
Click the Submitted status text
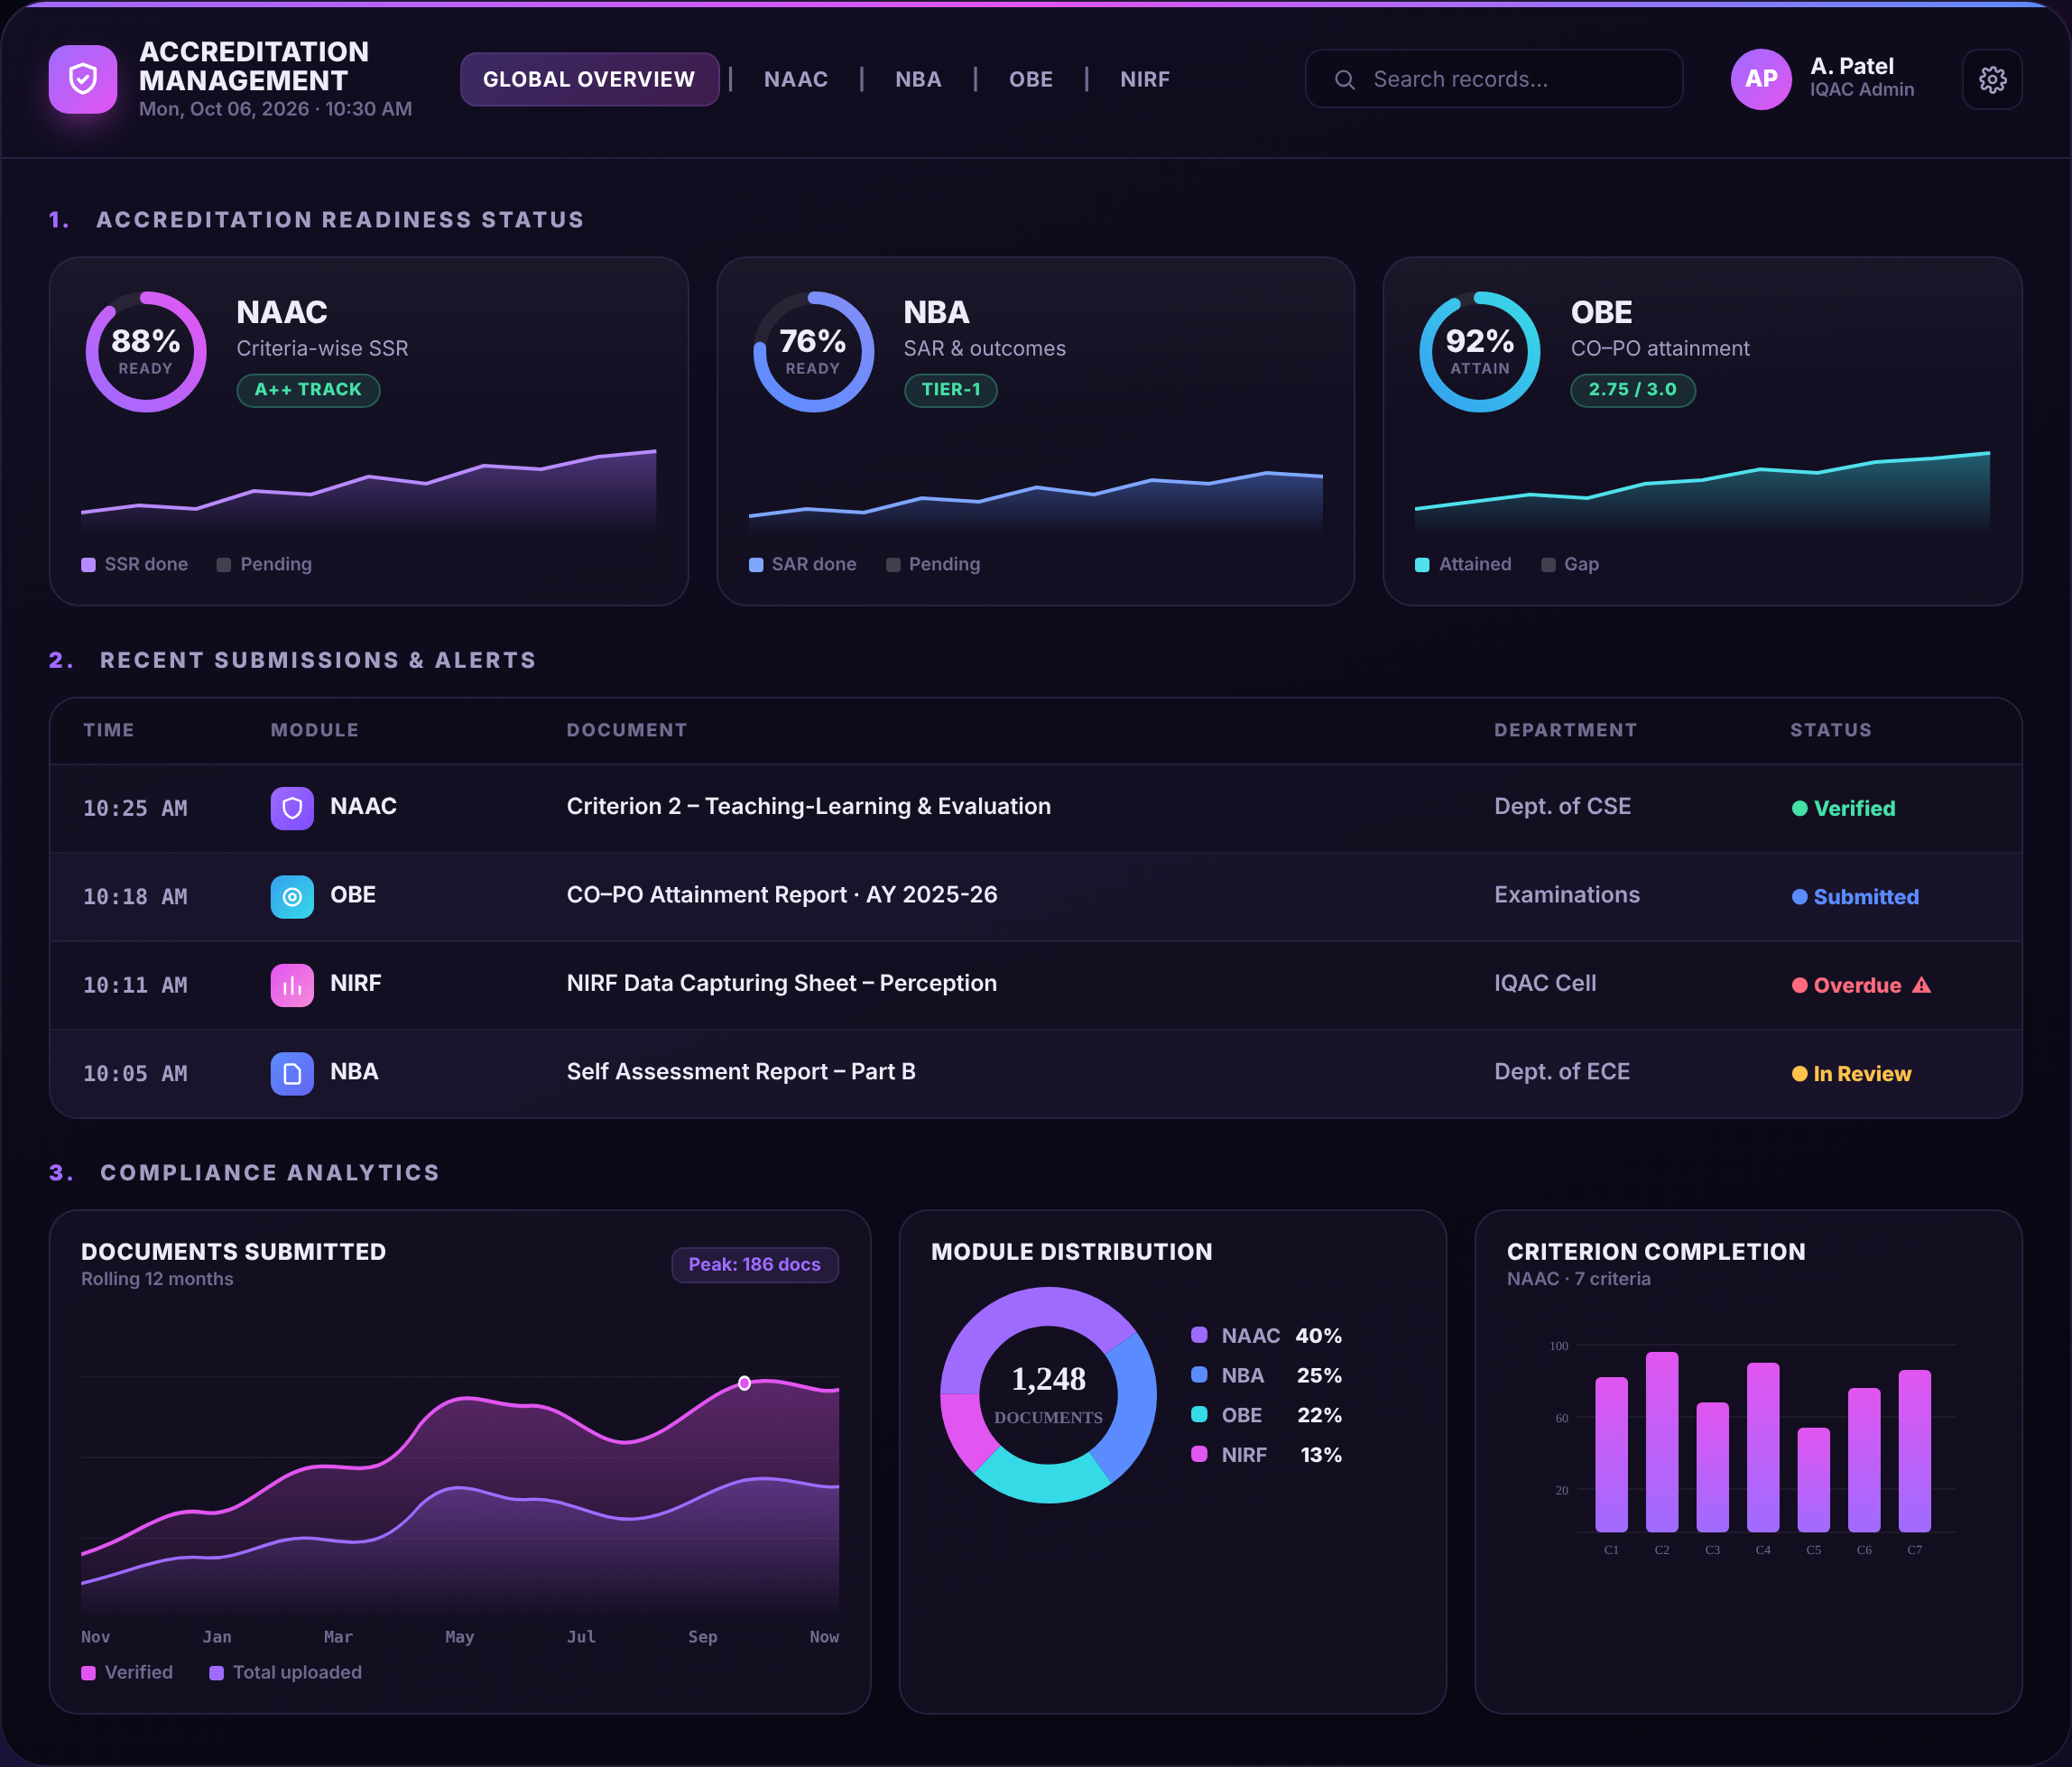[1866, 897]
